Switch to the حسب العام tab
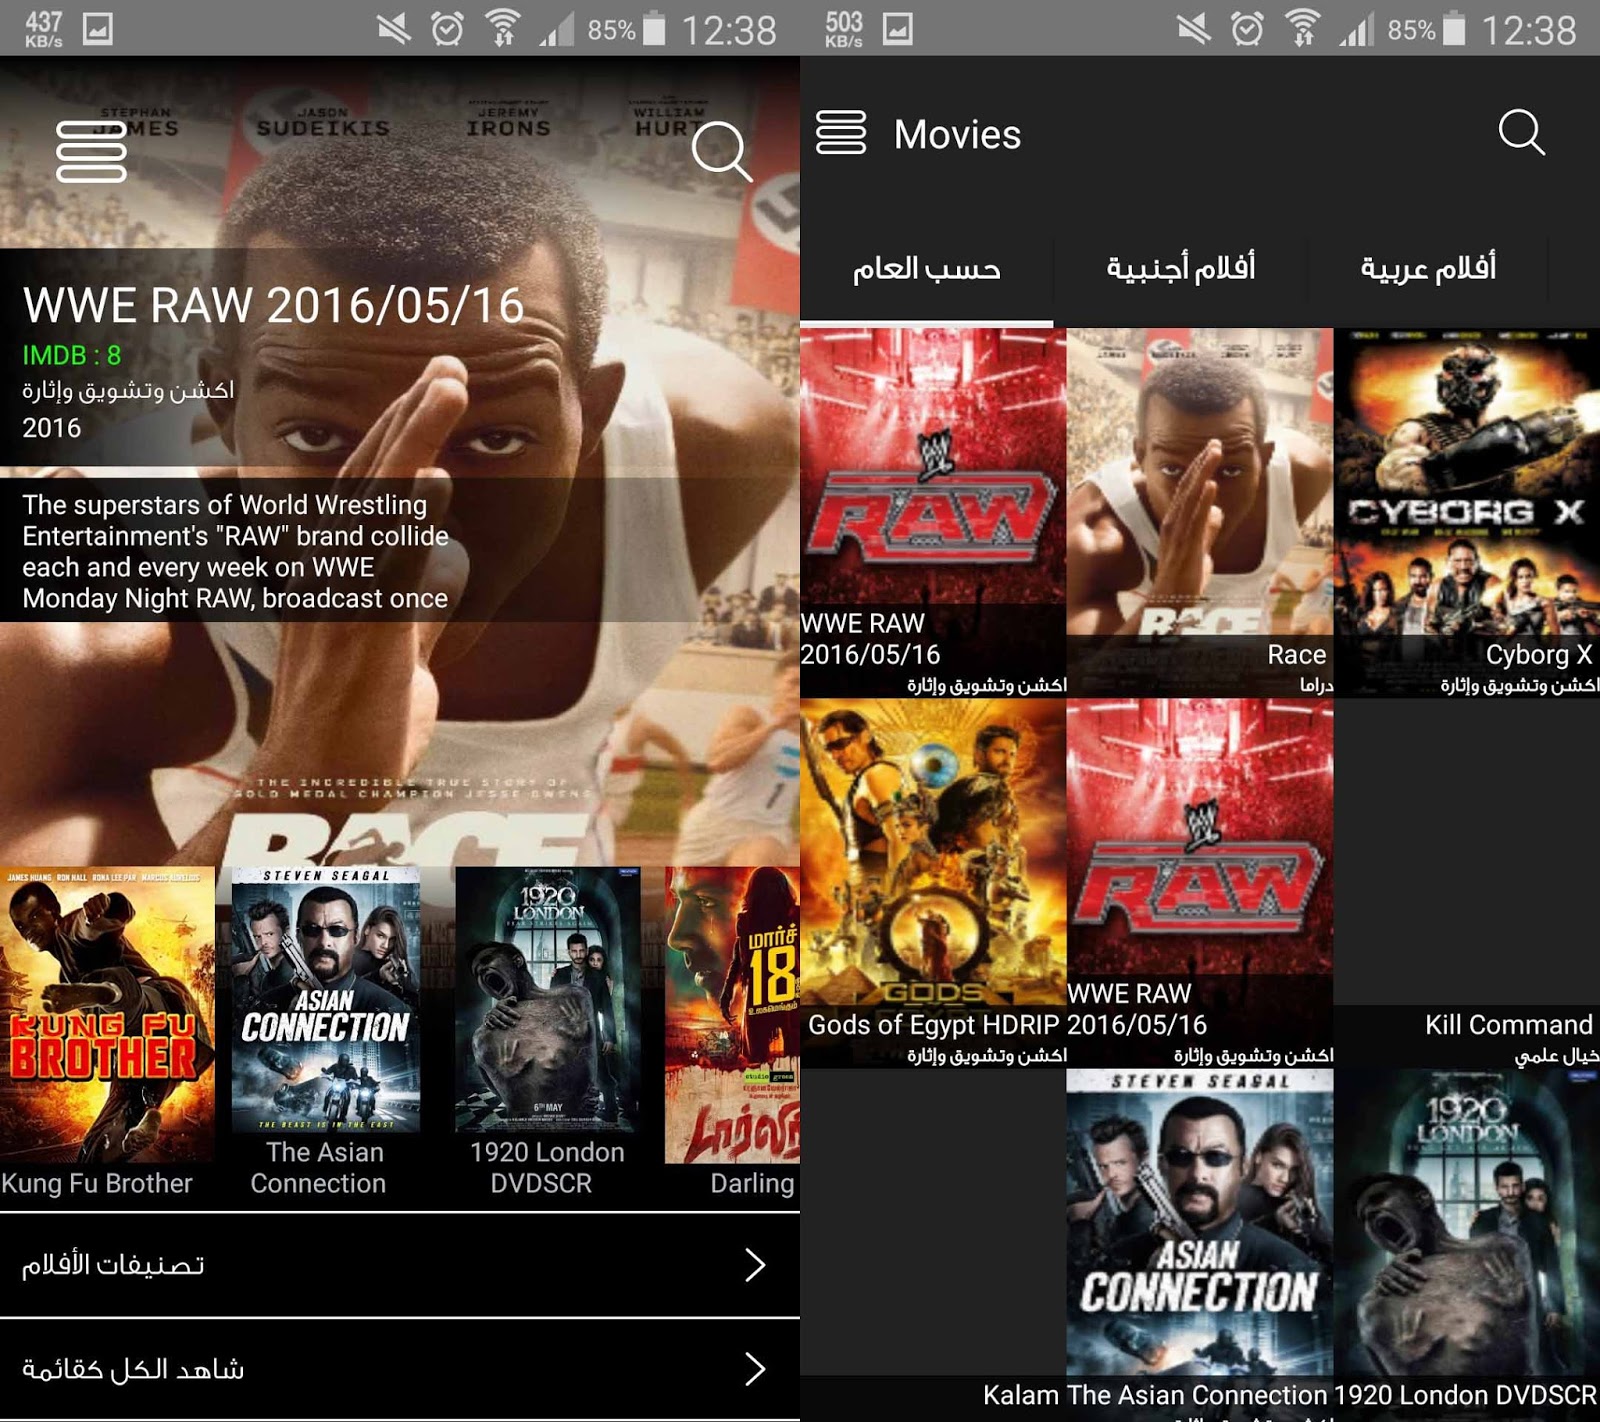This screenshot has height=1422, width=1600. 926,268
